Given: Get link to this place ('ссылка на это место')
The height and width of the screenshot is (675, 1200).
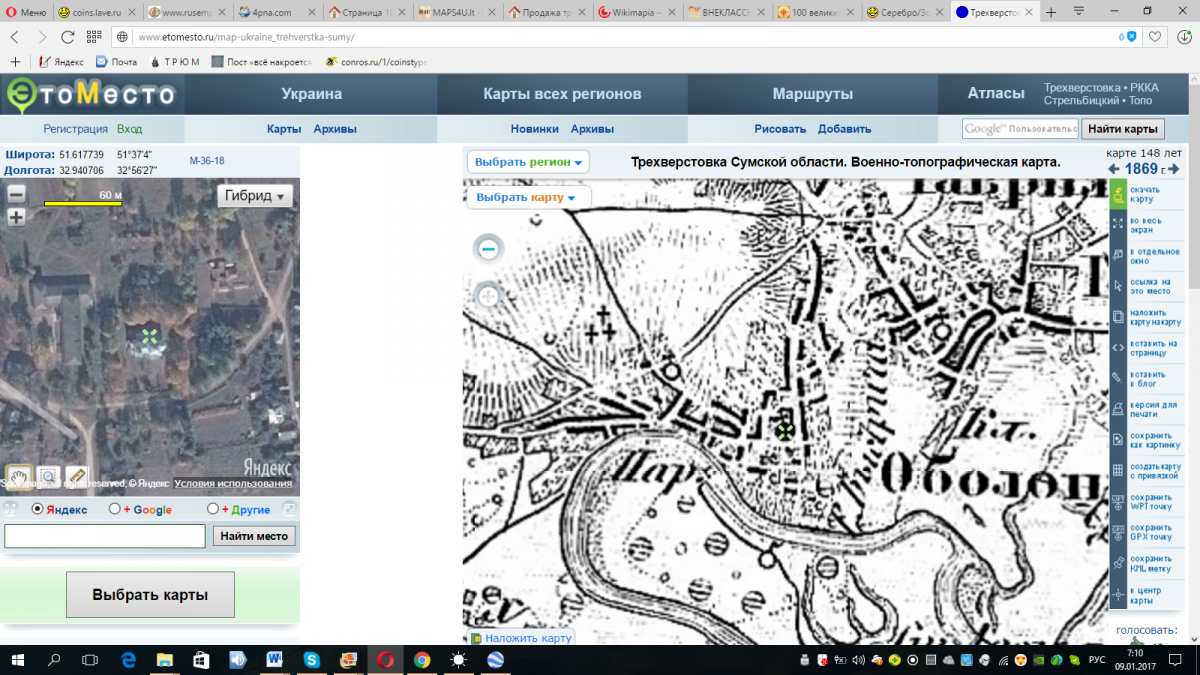Looking at the screenshot, I should coord(1118,285).
